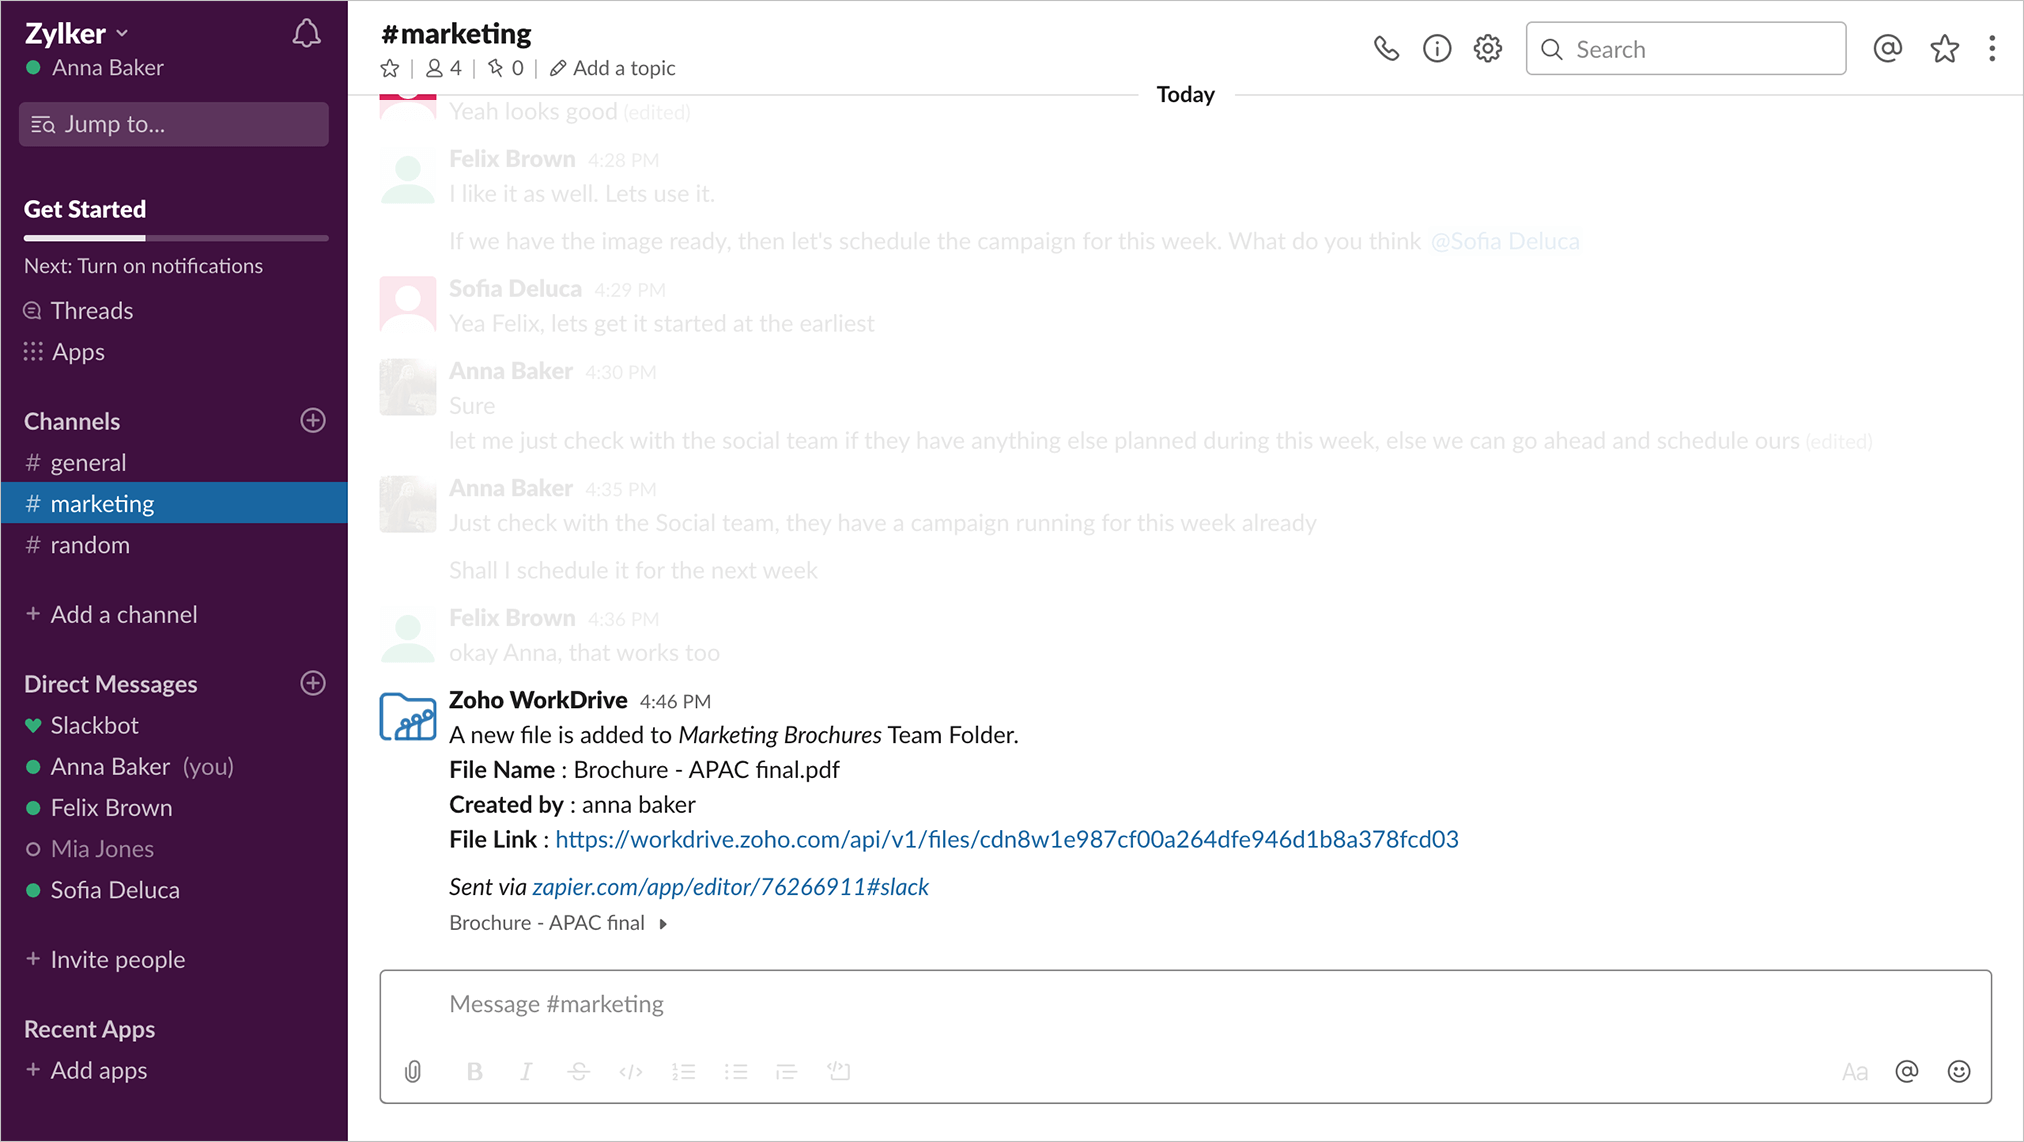The width and height of the screenshot is (2024, 1142).
Task: Toggle inline code formatting
Action: (631, 1072)
